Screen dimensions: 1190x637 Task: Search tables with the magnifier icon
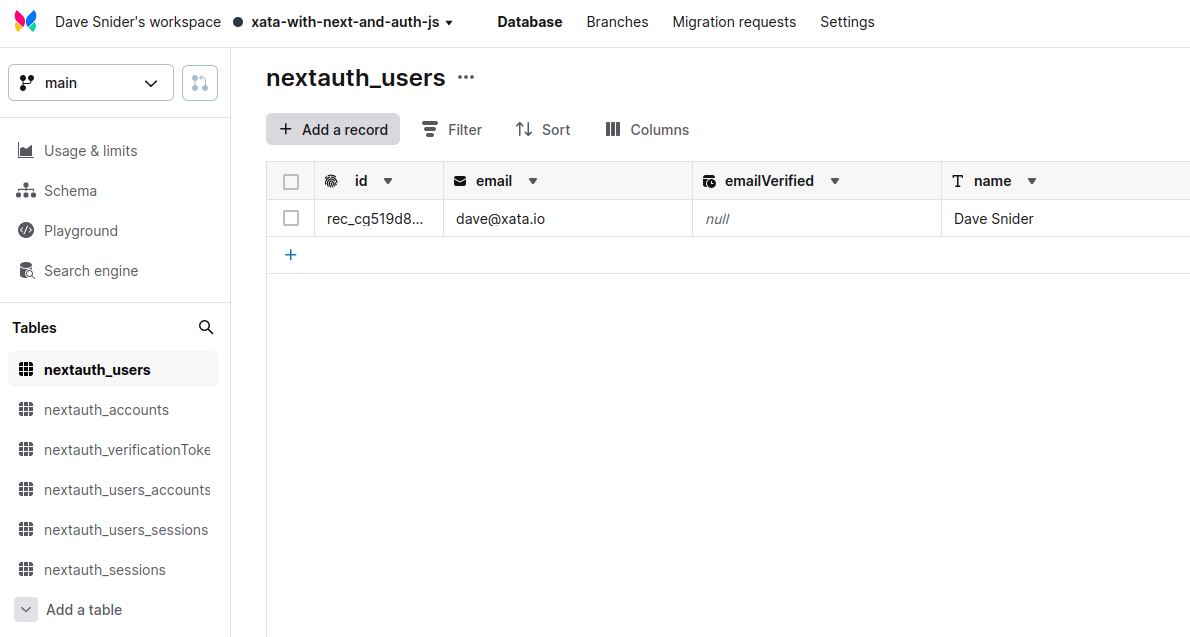click(x=206, y=327)
